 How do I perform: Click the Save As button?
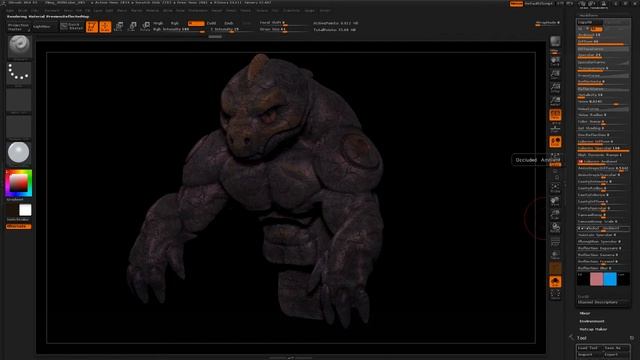pos(616,348)
